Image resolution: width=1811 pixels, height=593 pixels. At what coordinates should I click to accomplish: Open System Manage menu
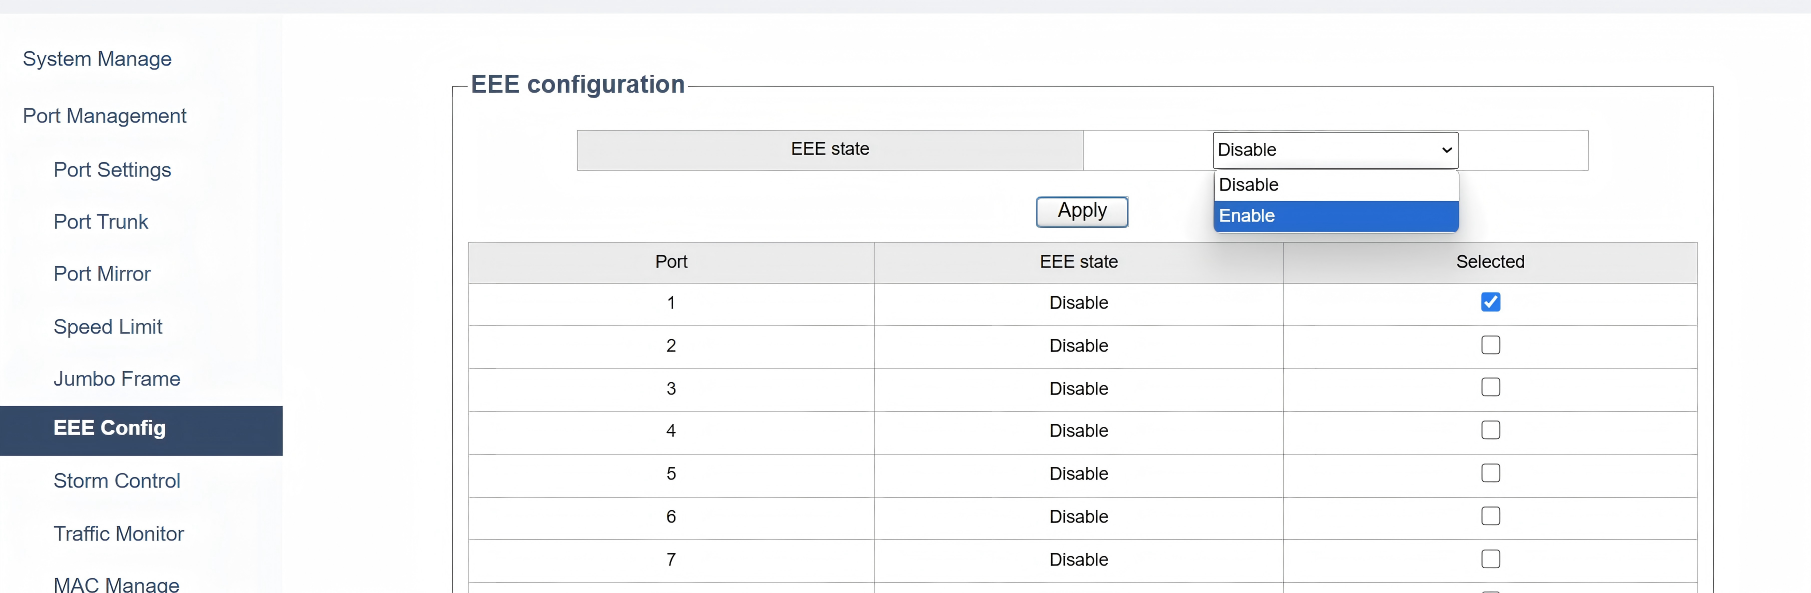(x=97, y=59)
